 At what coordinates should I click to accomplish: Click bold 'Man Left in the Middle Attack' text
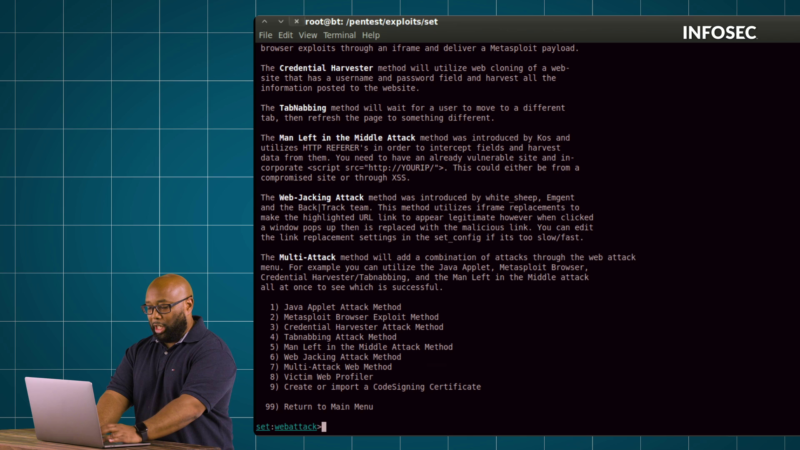[347, 138]
